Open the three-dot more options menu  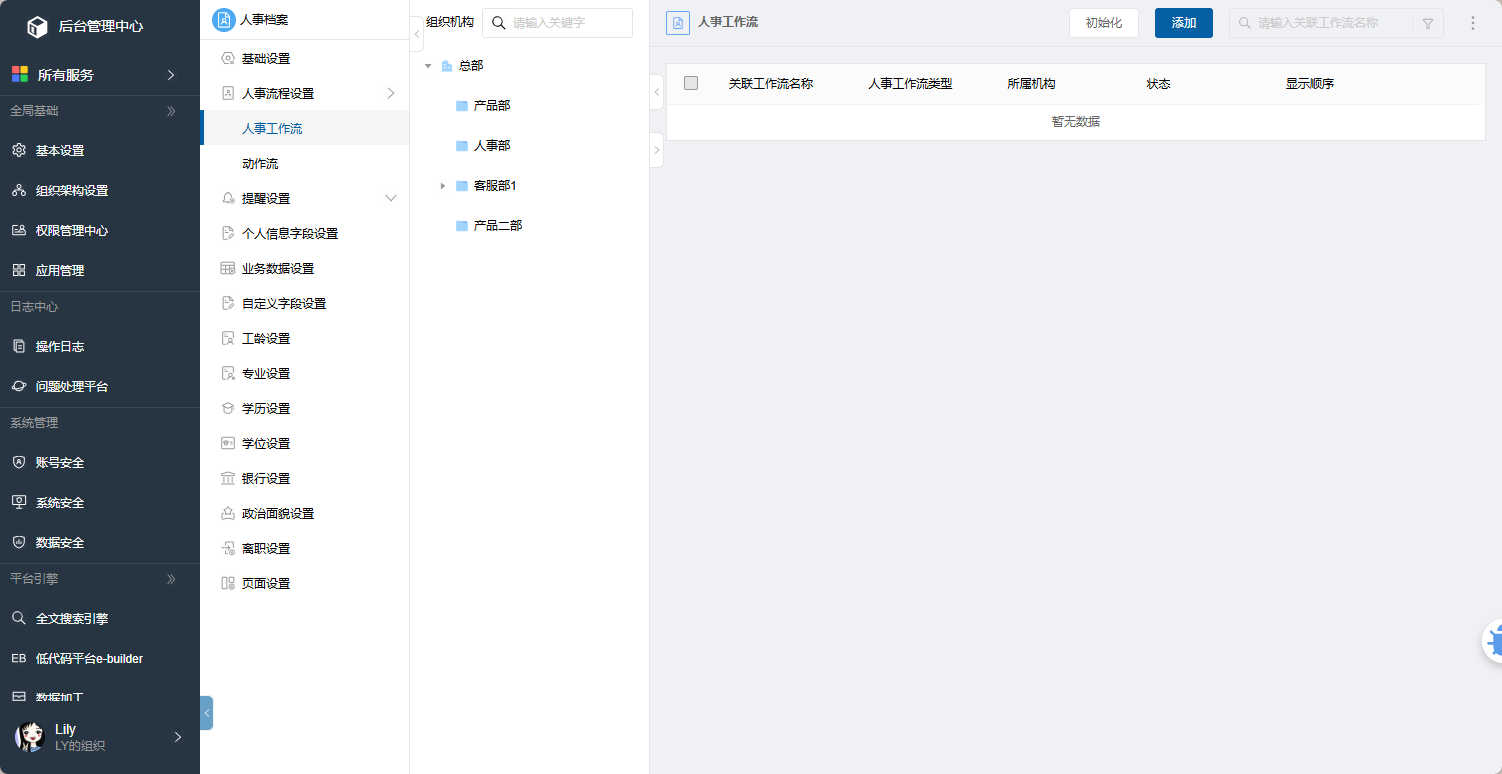click(1472, 23)
